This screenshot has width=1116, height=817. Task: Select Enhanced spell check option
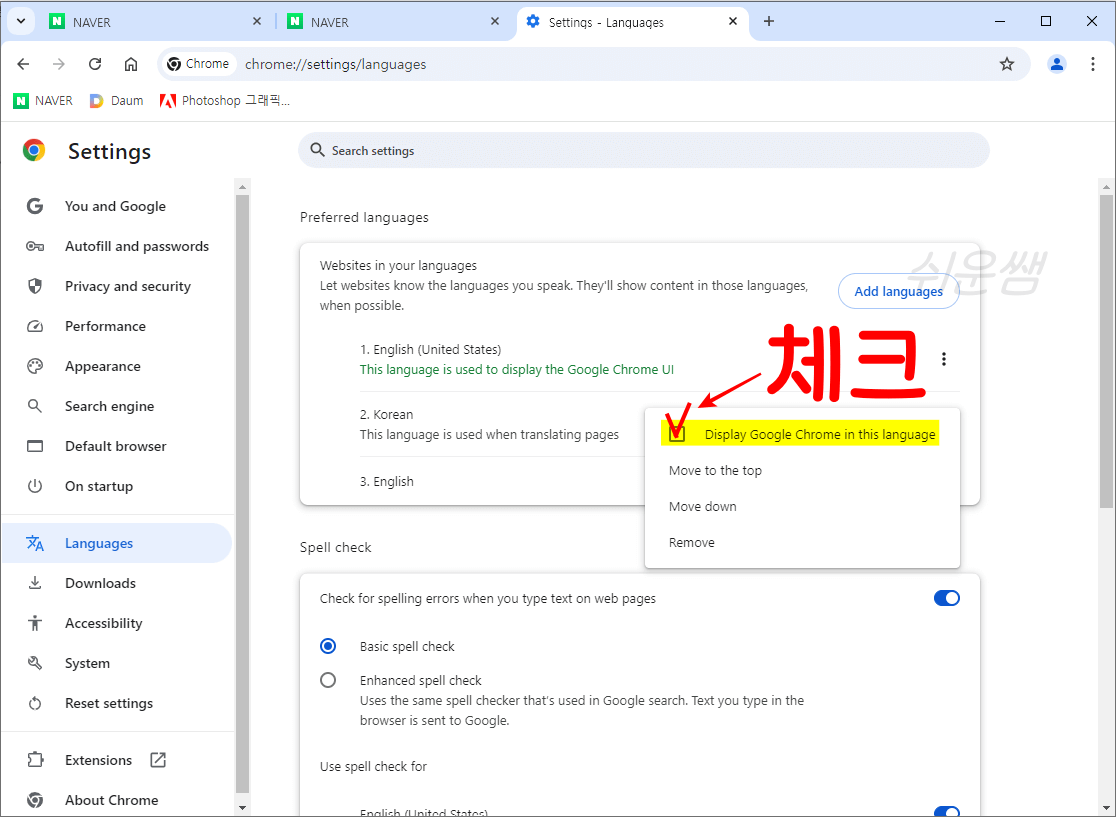328,680
